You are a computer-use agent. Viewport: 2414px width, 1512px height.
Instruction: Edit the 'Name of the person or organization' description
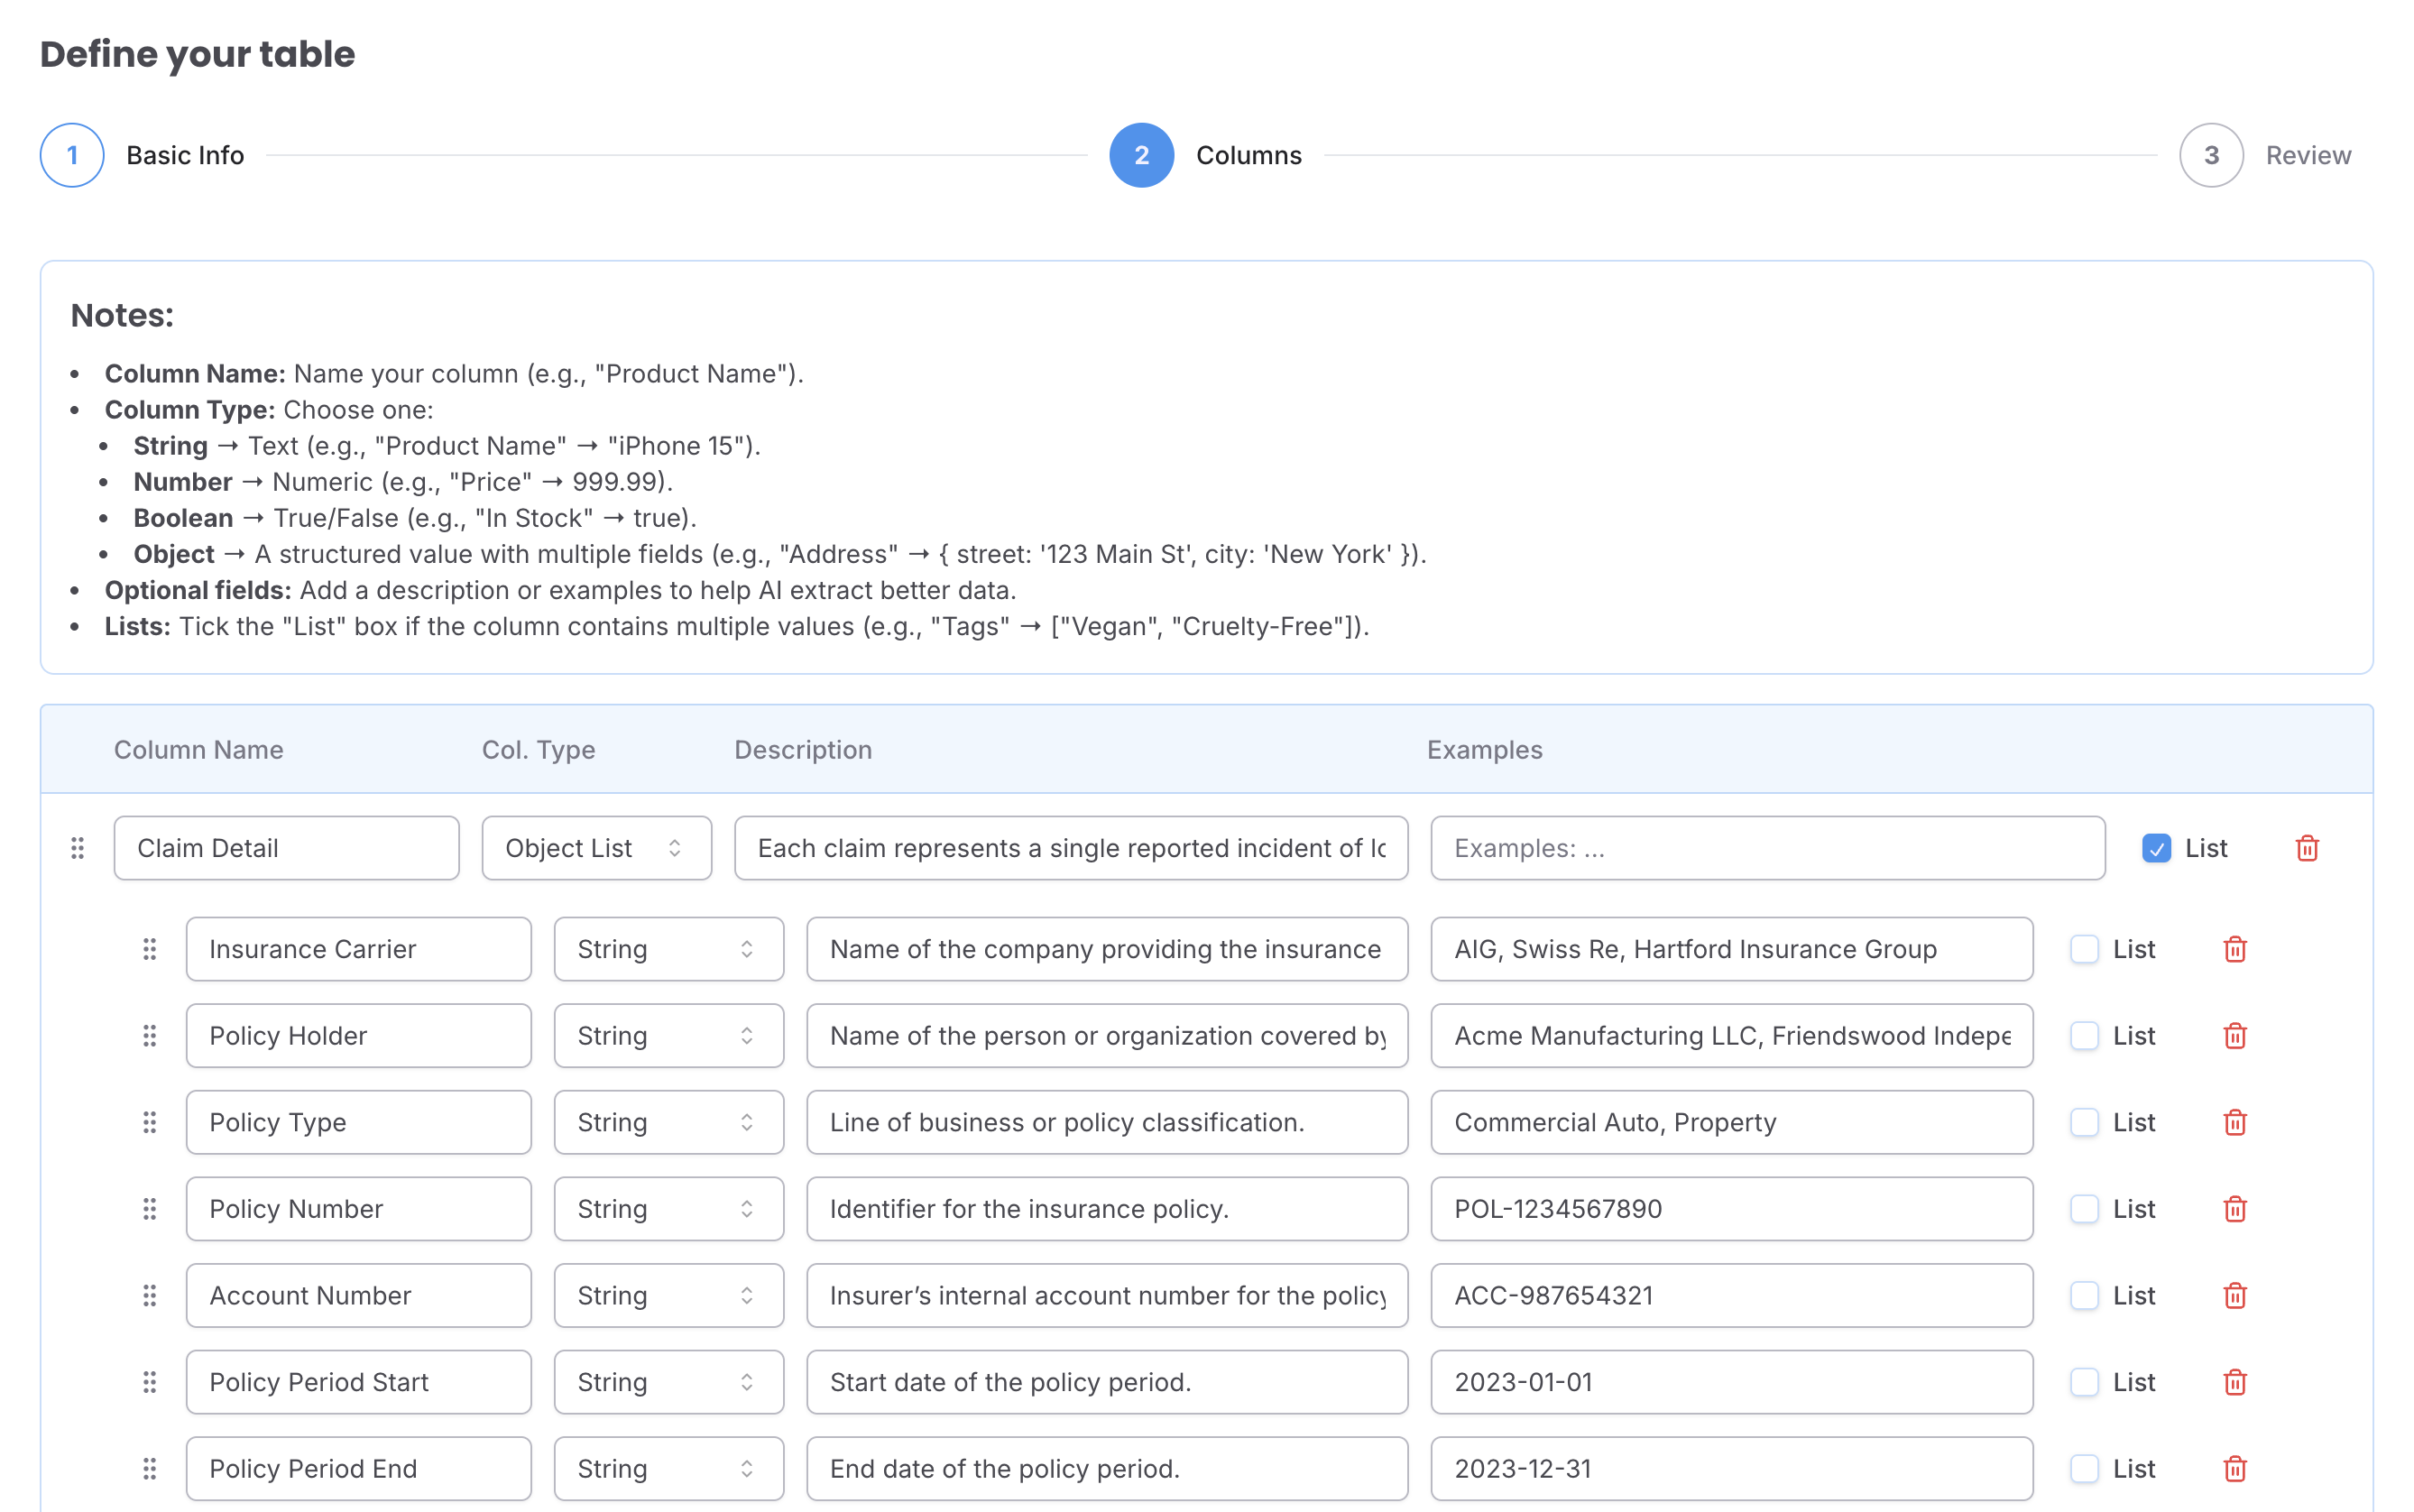pyautogui.click(x=1107, y=1036)
